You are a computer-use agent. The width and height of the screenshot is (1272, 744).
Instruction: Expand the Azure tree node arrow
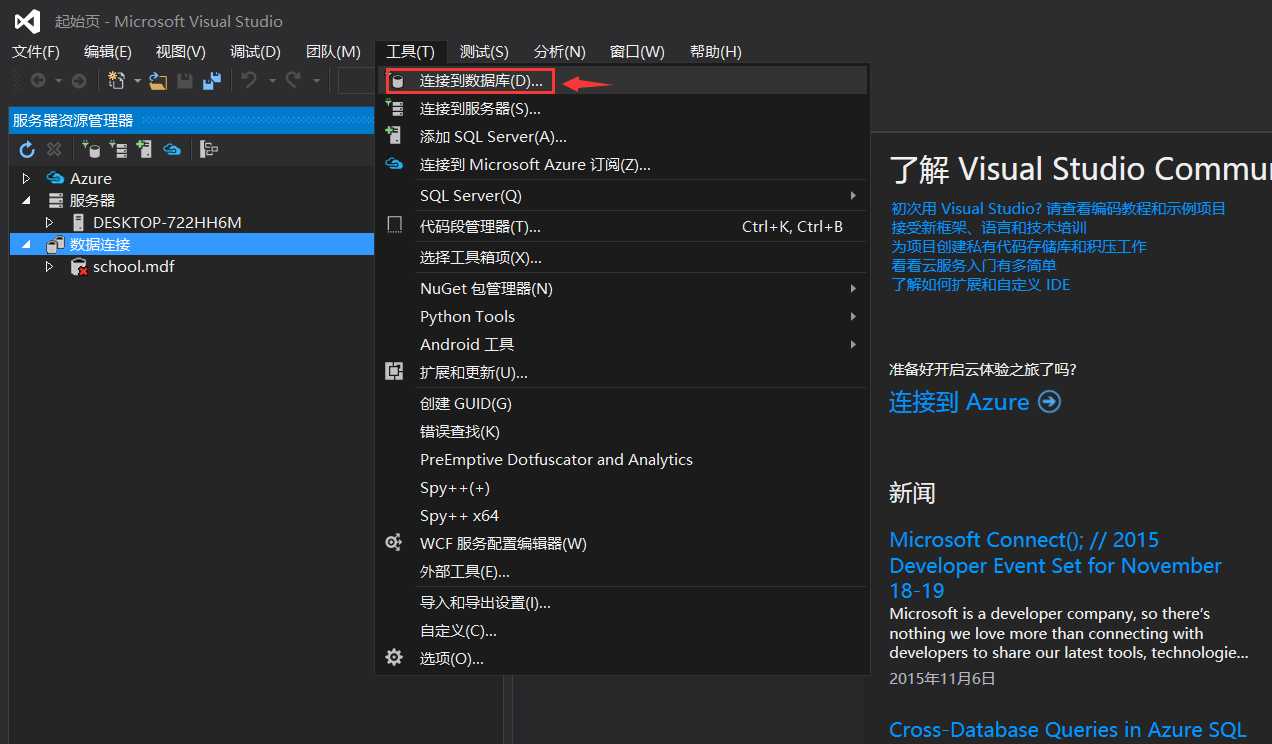pyautogui.click(x=27, y=178)
